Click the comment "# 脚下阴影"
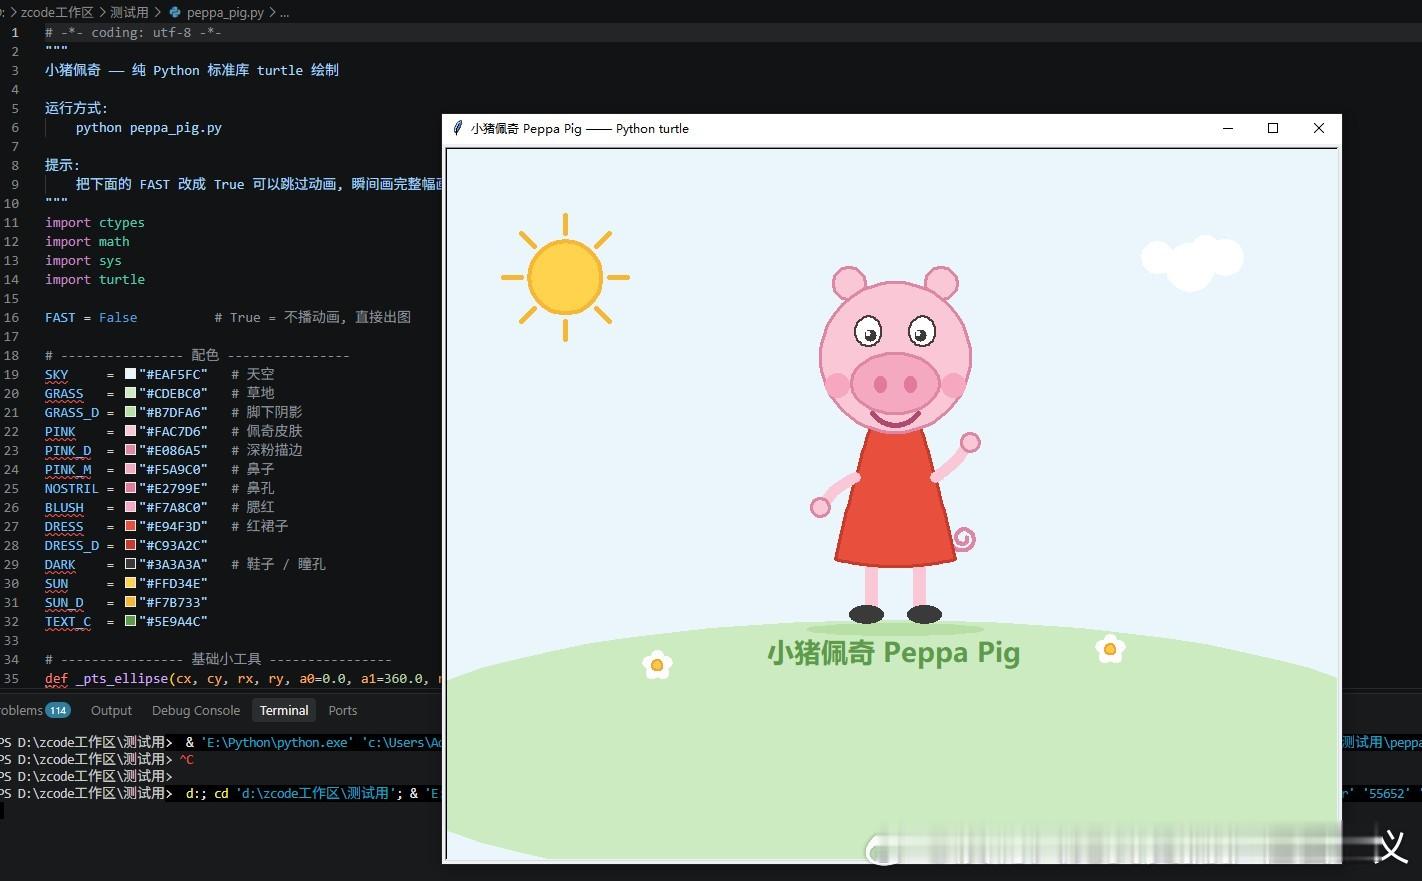This screenshot has width=1422, height=881. 267,412
